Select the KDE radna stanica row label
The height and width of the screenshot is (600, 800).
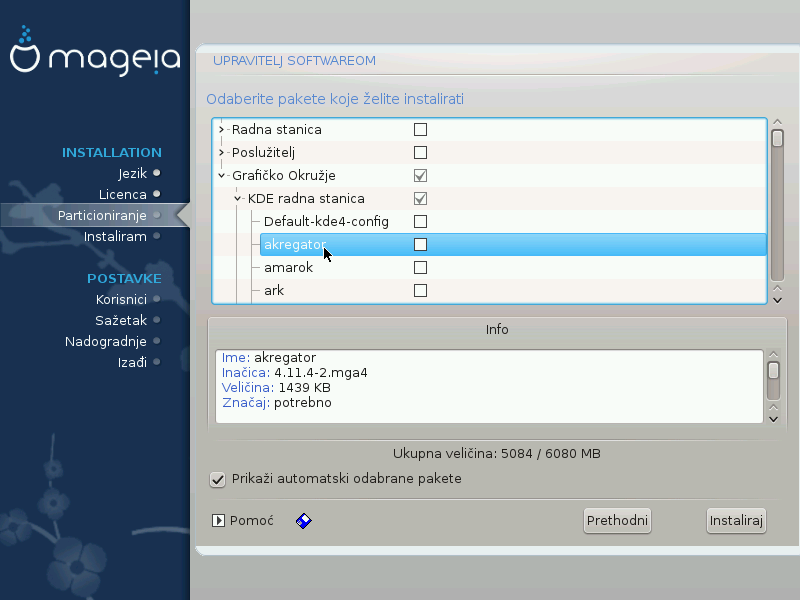coord(306,198)
